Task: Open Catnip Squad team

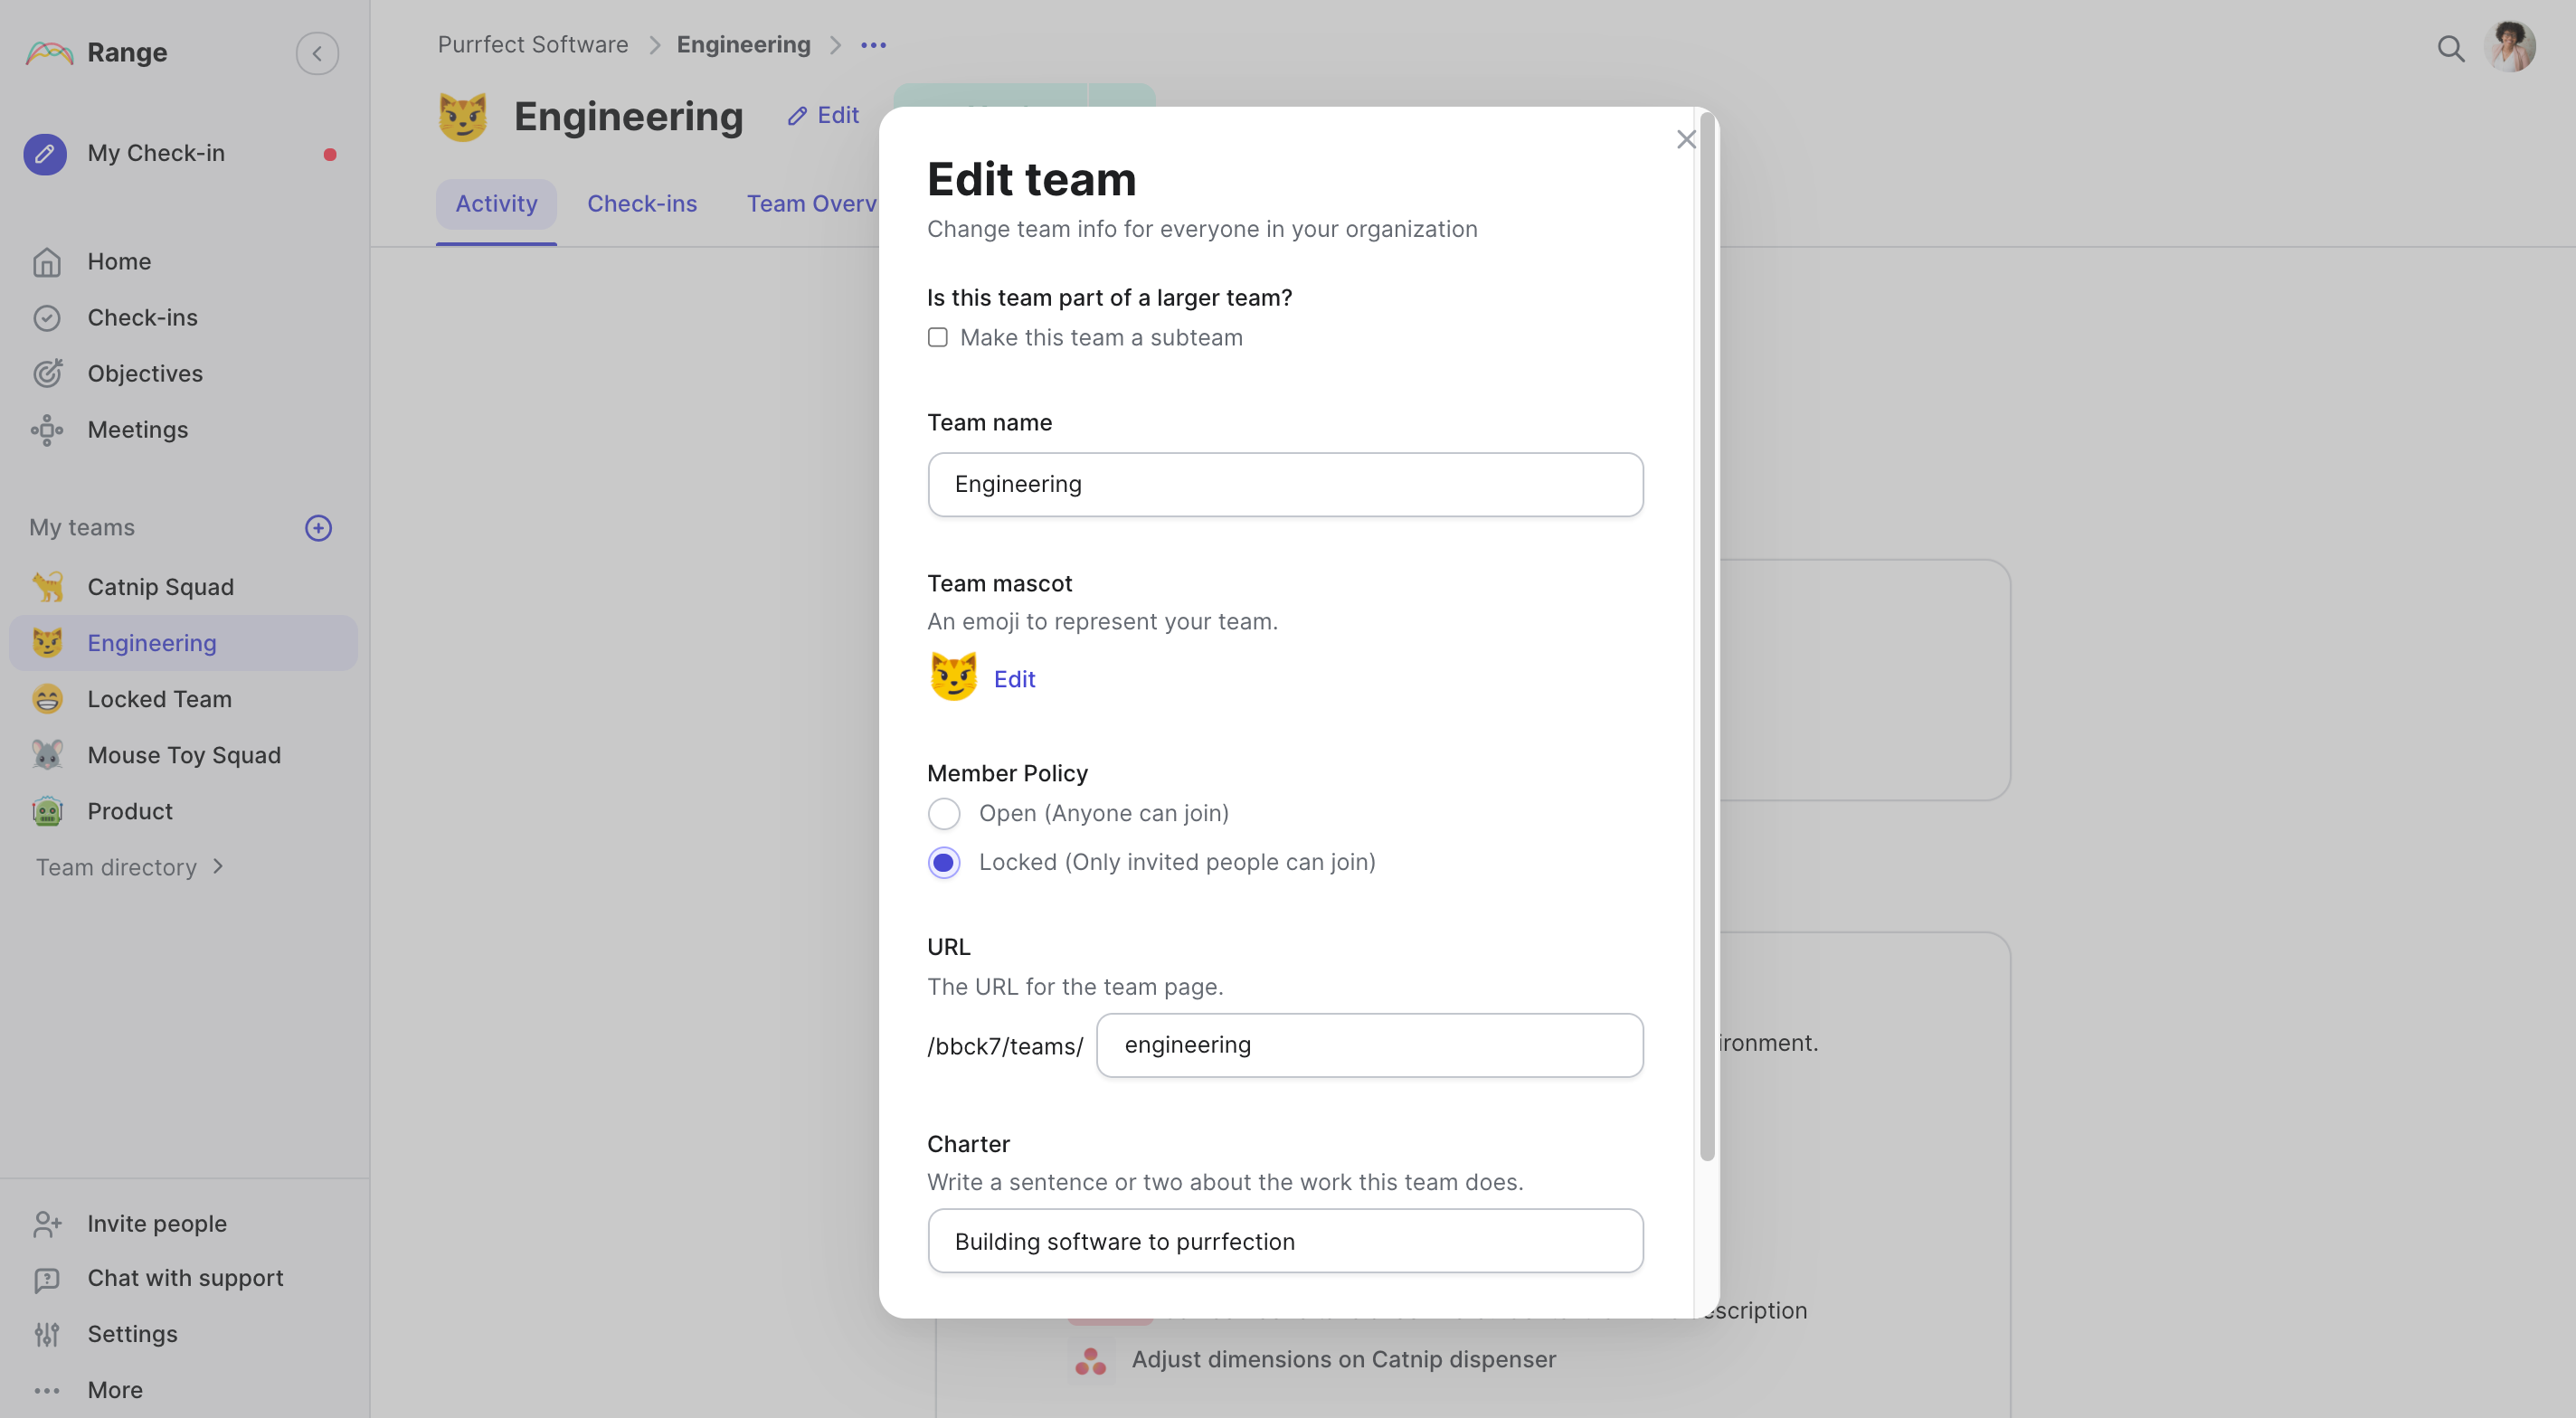Action: pos(161,587)
